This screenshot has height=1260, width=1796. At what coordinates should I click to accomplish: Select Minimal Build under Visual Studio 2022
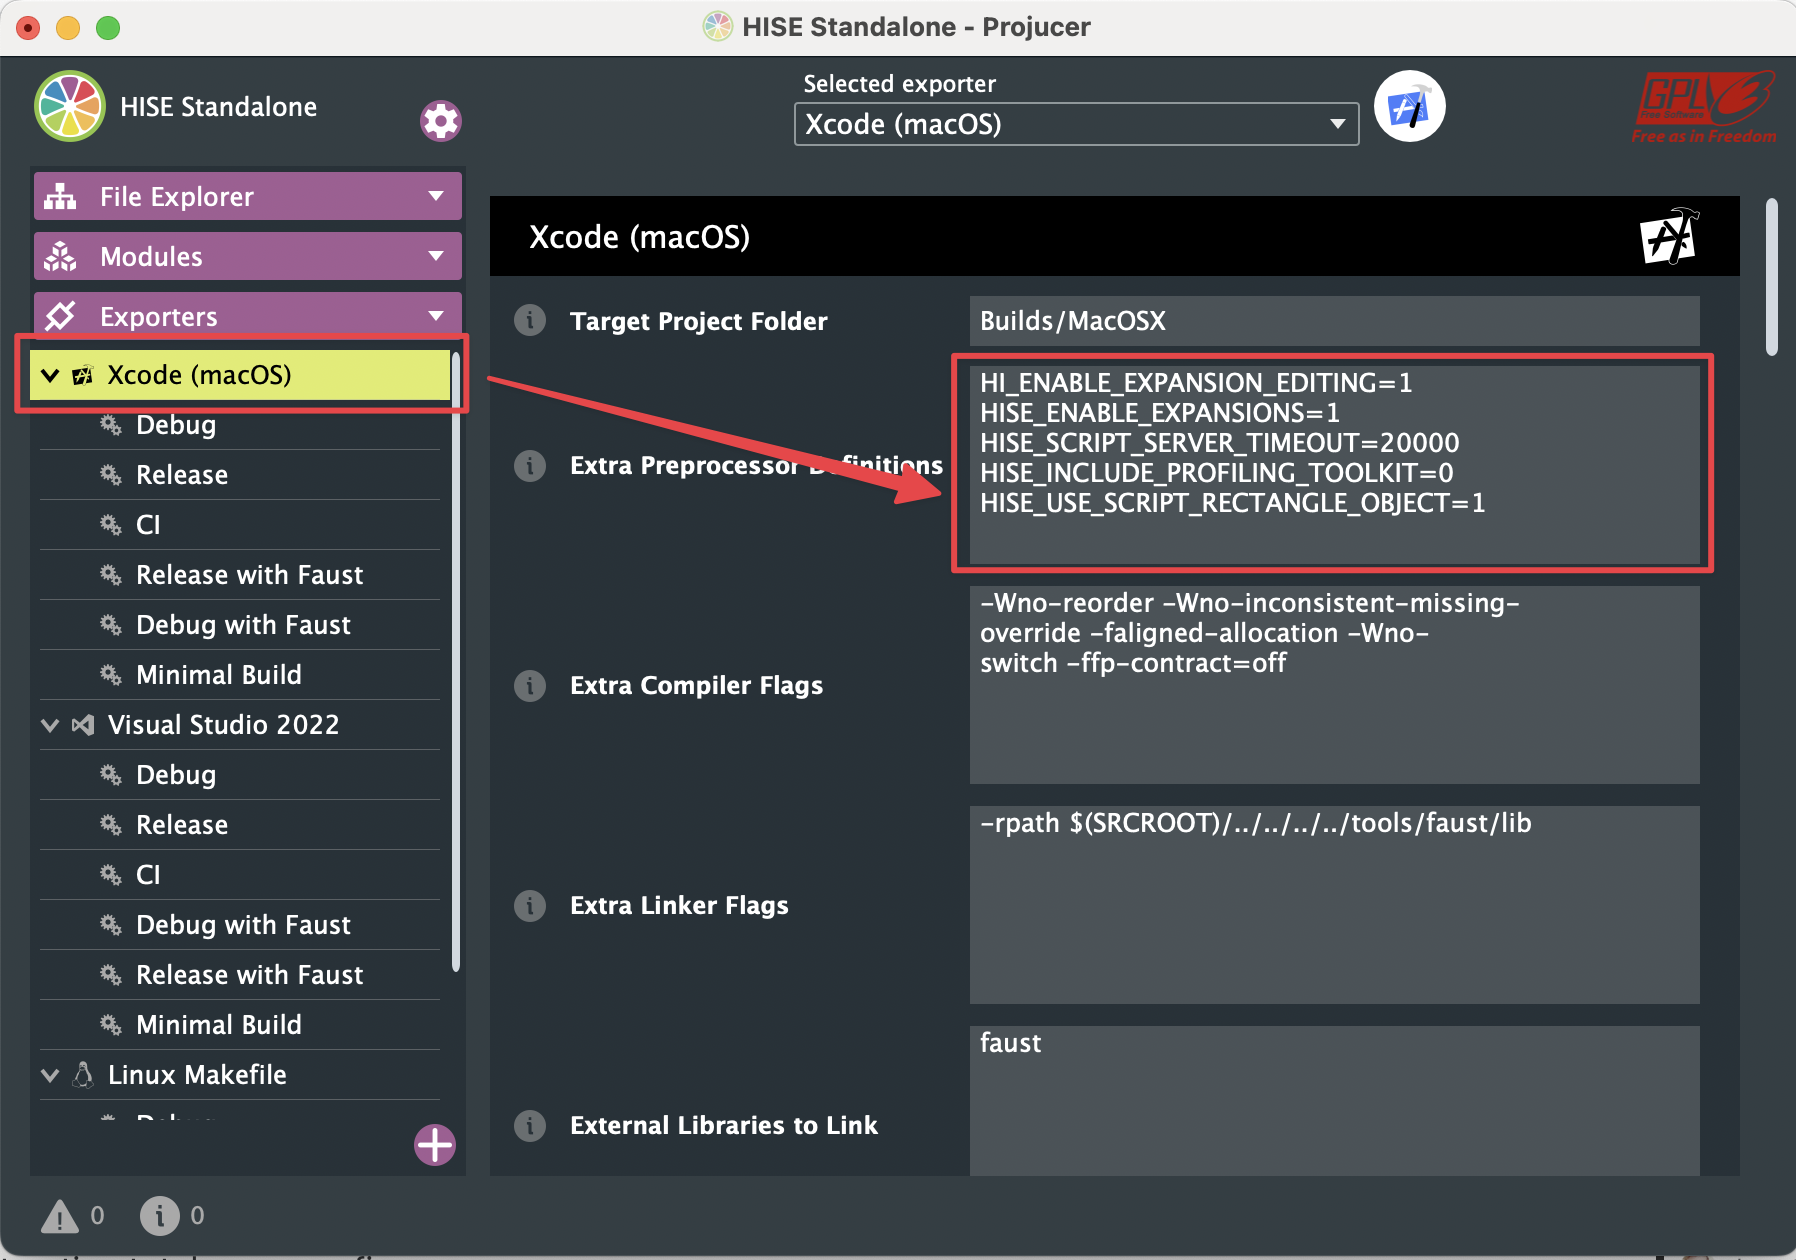coord(218,1025)
